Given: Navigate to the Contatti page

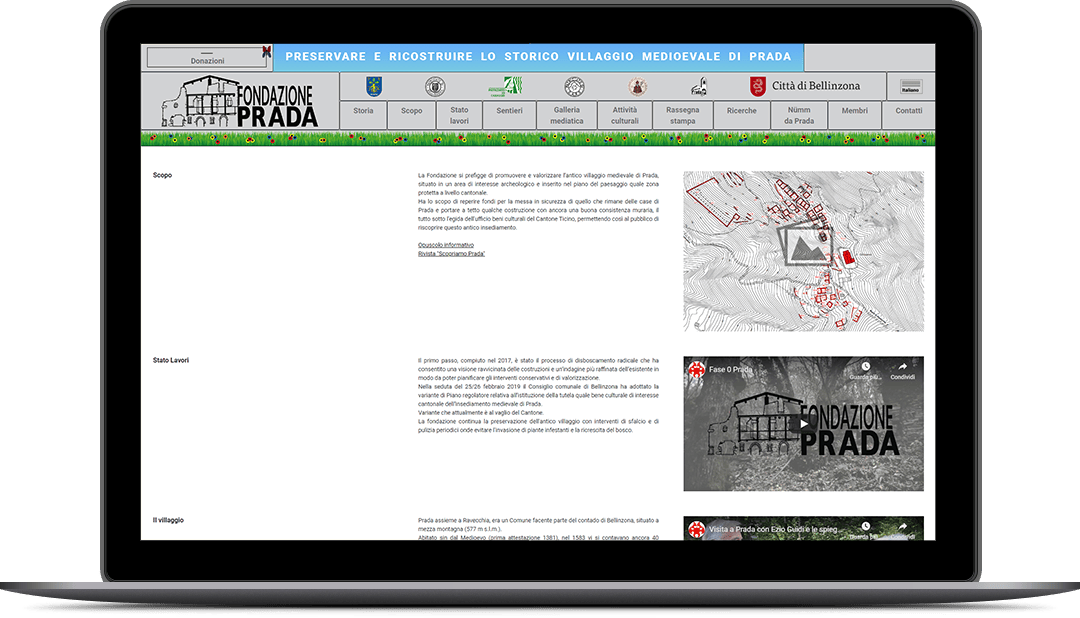Looking at the screenshot, I should (908, 111).
